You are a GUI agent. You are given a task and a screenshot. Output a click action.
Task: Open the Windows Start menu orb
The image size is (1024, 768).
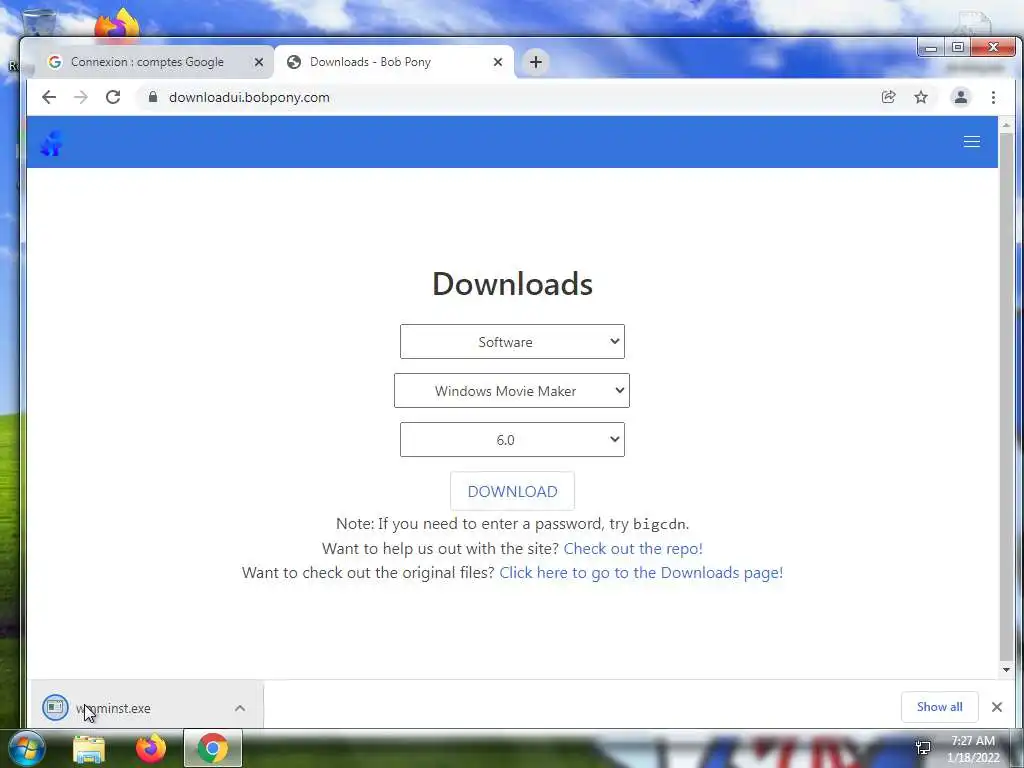pos(26,748)
